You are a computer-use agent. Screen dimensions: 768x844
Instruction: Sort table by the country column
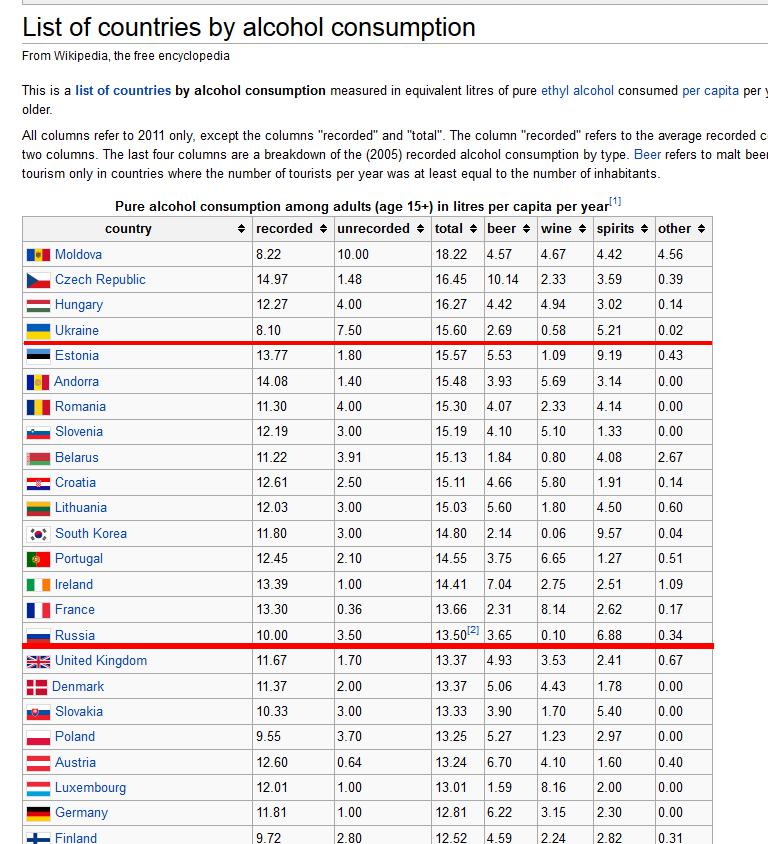[x=241, y=229]
